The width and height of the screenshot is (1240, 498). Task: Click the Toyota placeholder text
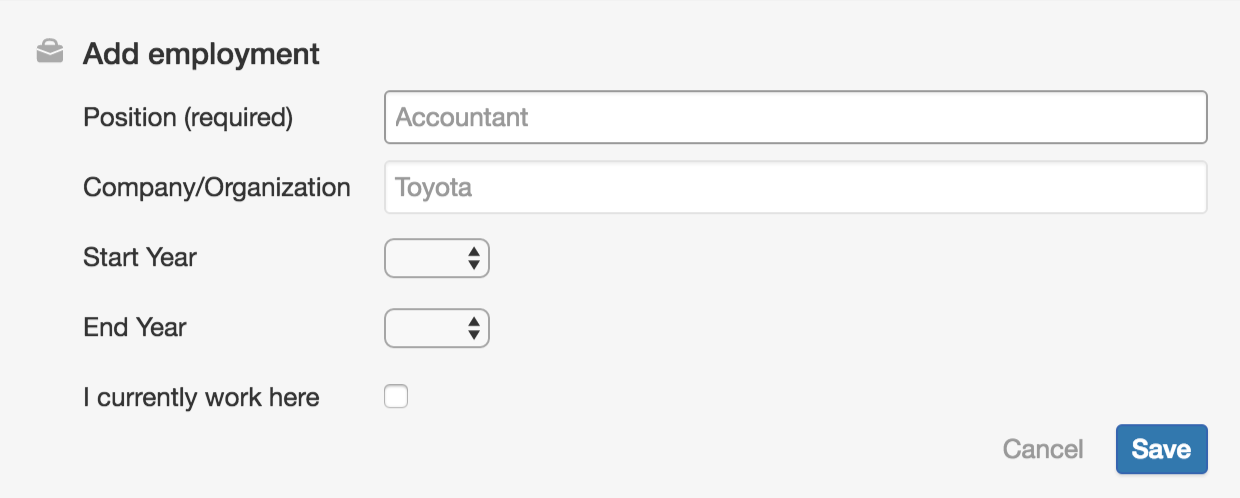(433, 187)
